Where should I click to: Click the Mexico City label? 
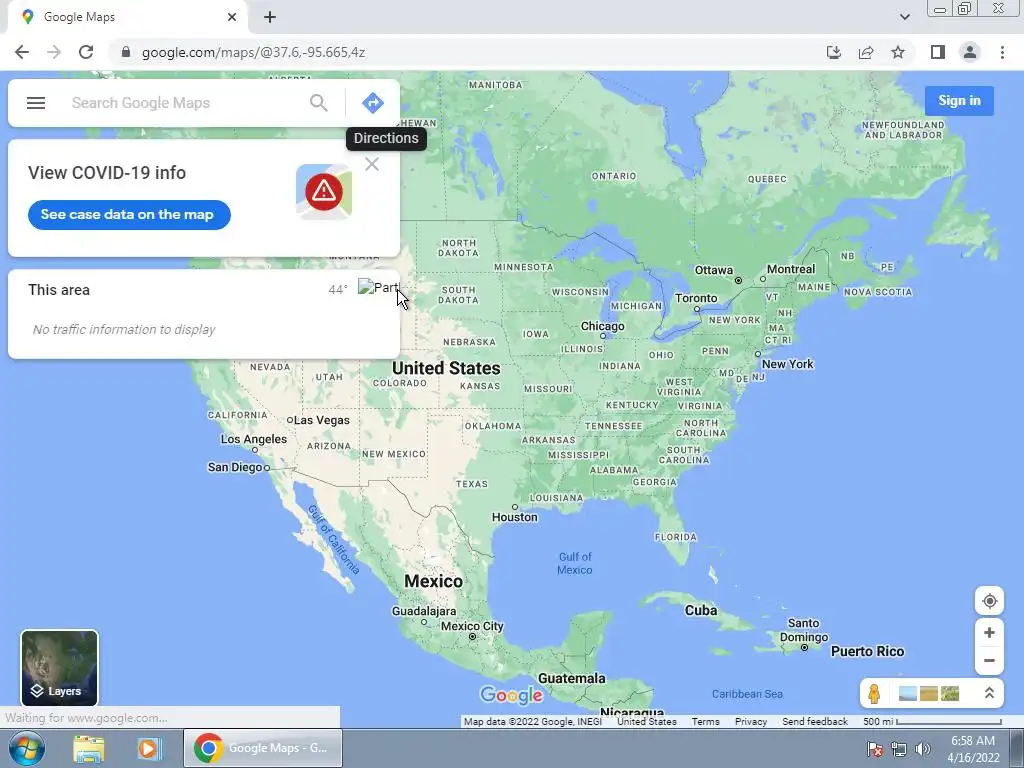[x=472, y=626]
